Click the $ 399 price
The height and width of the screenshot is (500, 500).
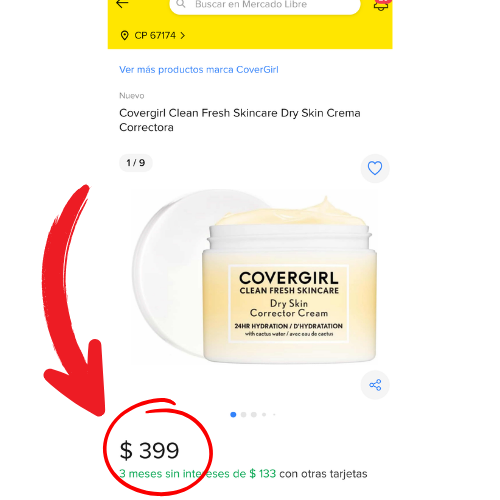point(149,451)
